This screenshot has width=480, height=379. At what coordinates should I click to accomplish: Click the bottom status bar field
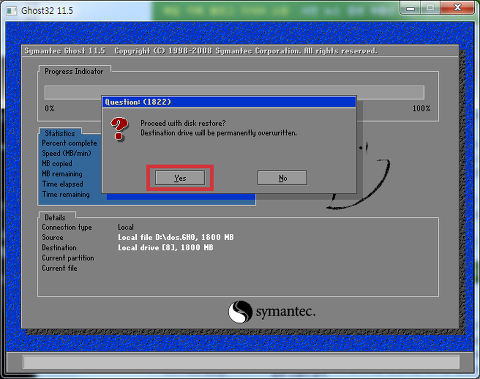tap(241, 362)
